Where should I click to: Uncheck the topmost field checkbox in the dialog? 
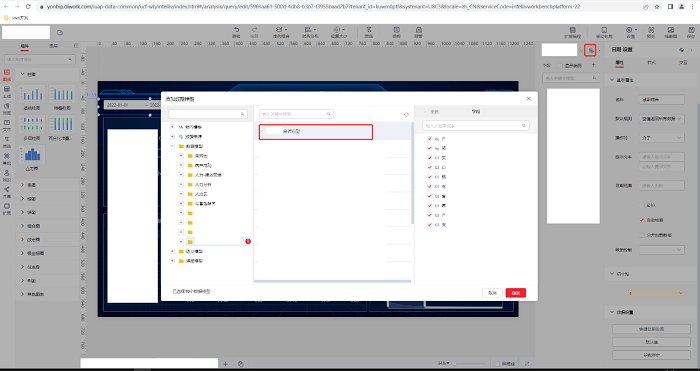tap(429, 139)
